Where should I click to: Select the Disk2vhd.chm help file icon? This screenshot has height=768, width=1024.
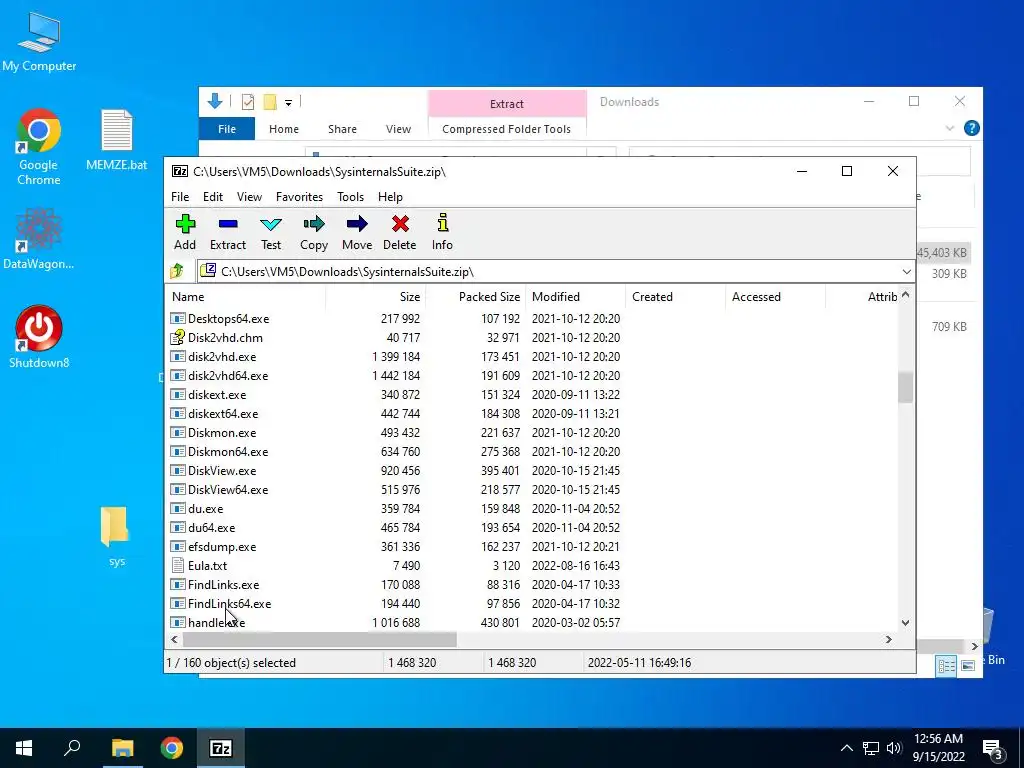[x=178, y=338]
